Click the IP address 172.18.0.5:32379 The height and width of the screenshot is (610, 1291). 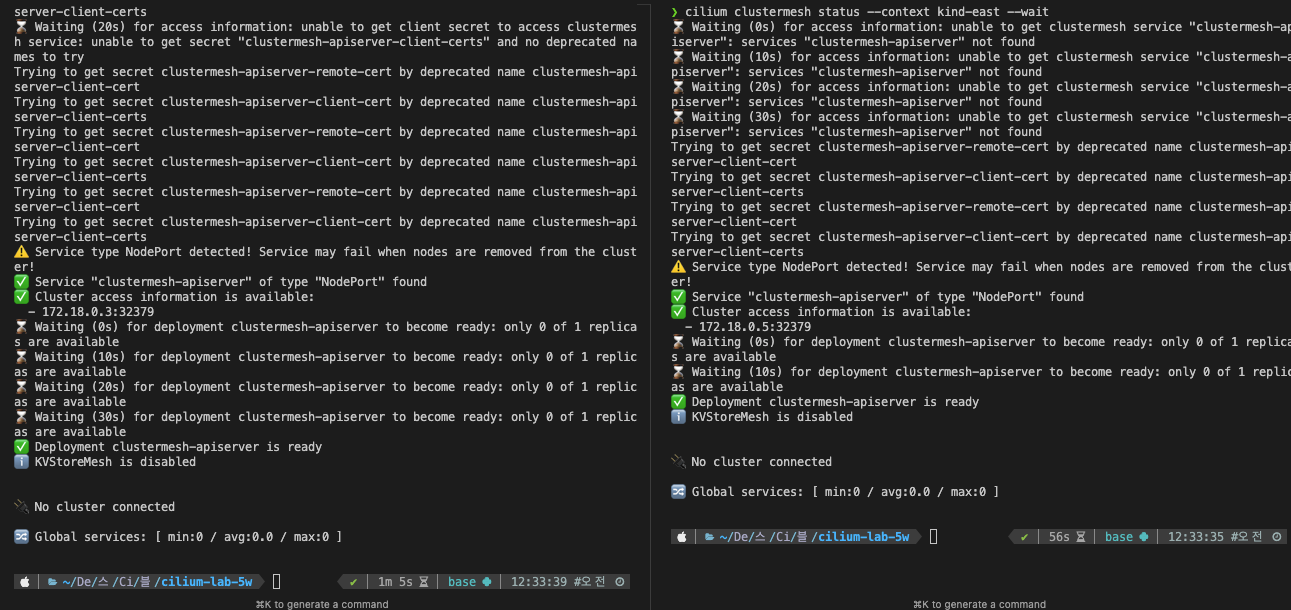754,327
